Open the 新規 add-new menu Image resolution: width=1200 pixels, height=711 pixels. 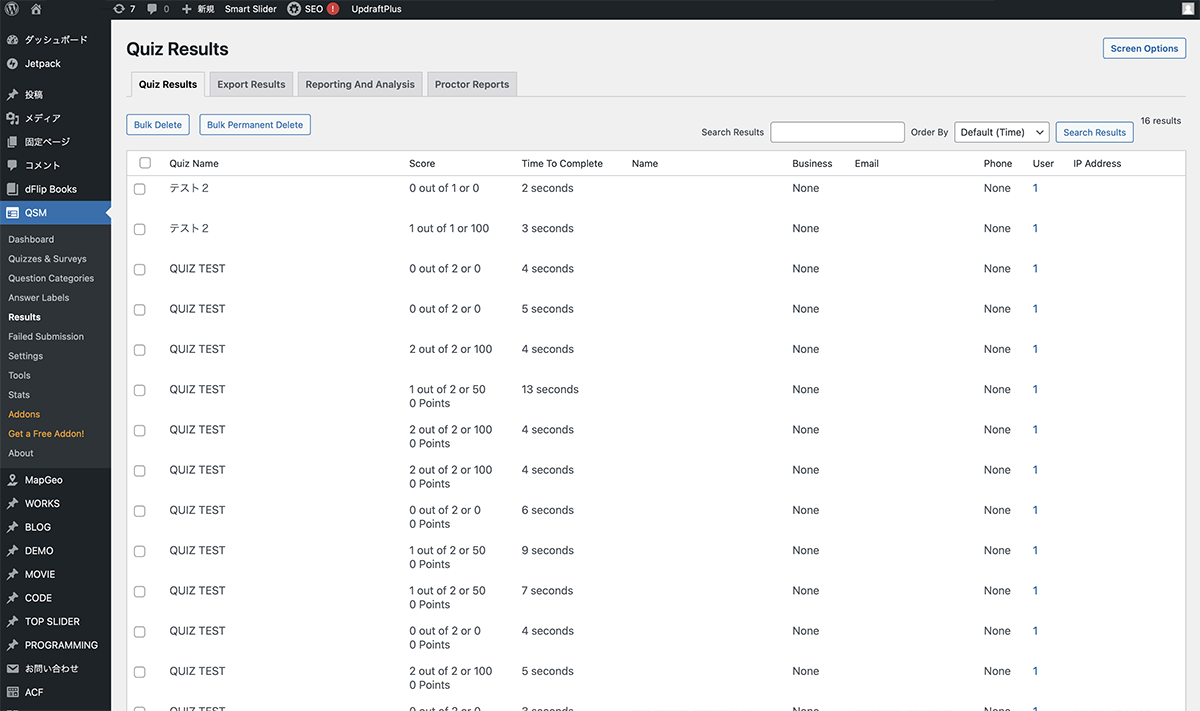(x=198, y=9)
